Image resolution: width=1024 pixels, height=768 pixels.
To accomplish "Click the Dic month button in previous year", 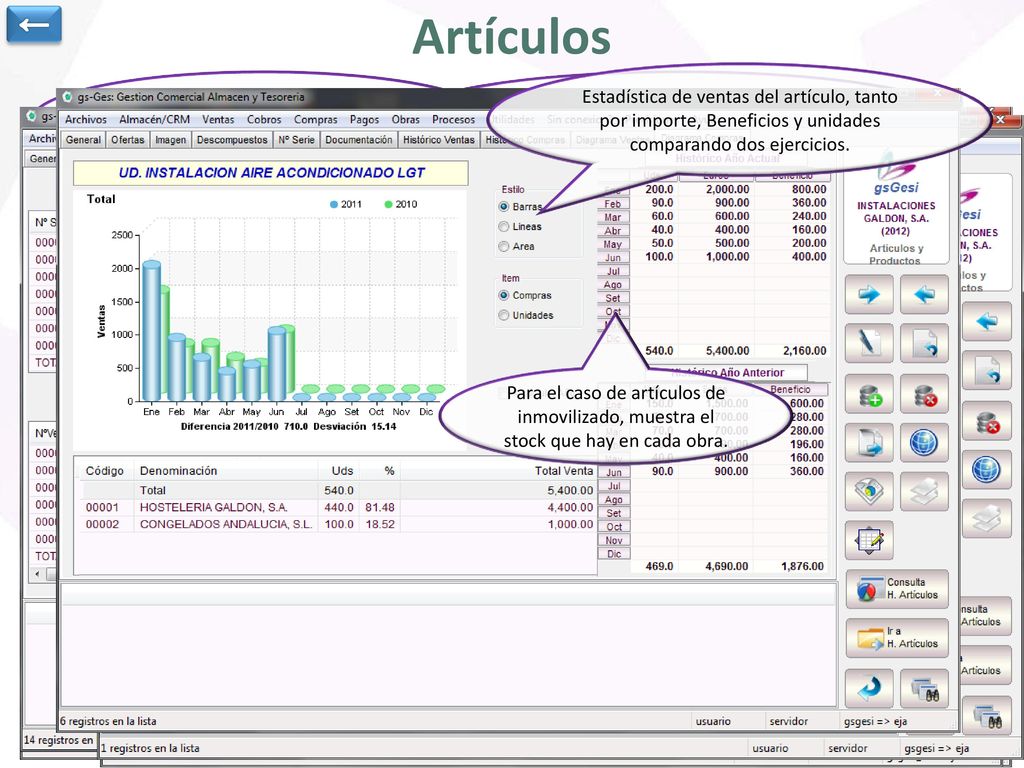I will 614,554.
